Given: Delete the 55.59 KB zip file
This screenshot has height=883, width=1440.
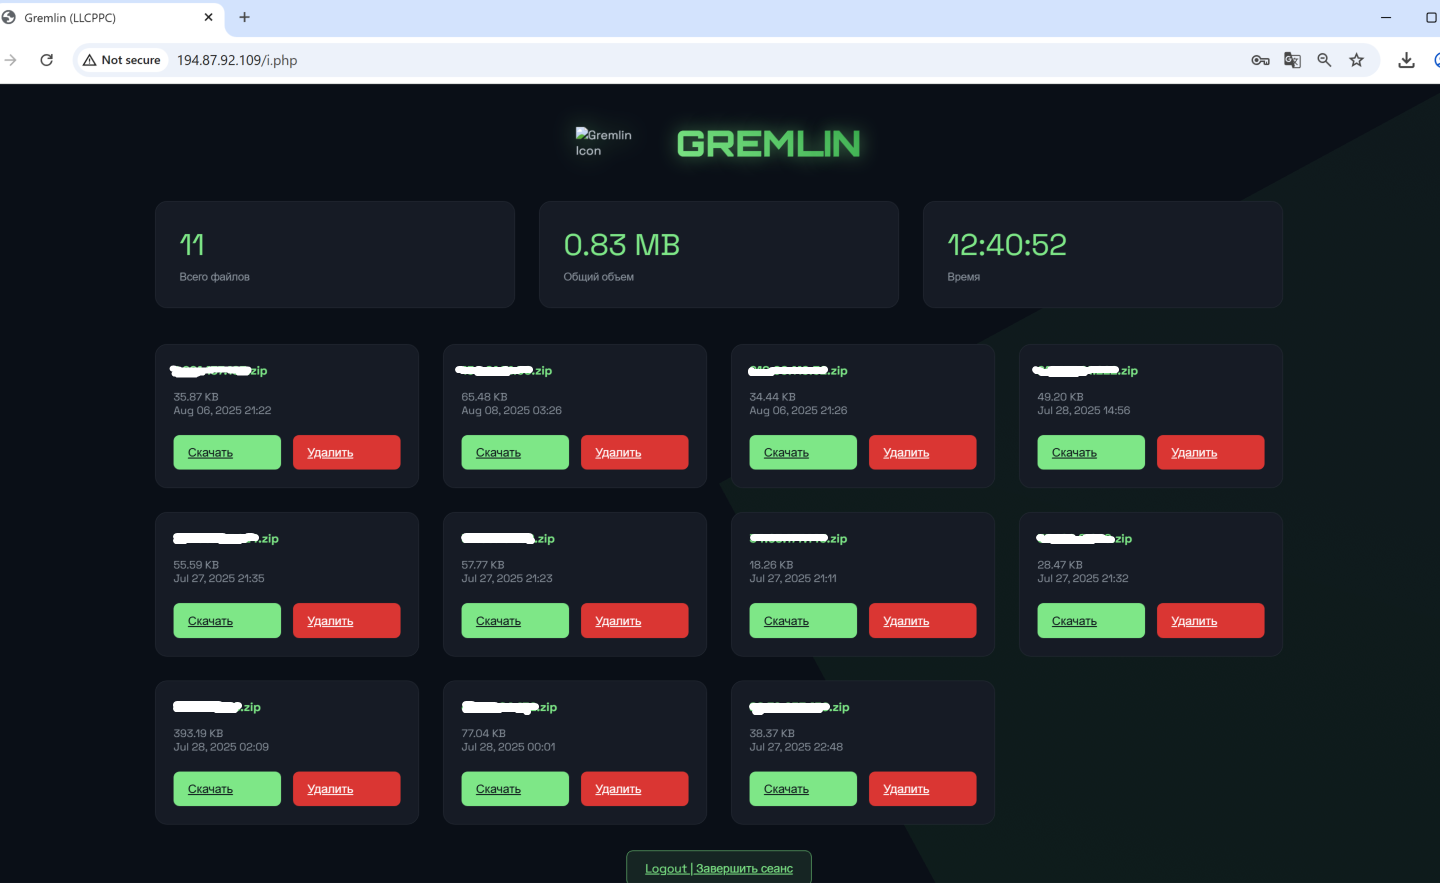Looking at the screenshot, I should click(347, 620).
